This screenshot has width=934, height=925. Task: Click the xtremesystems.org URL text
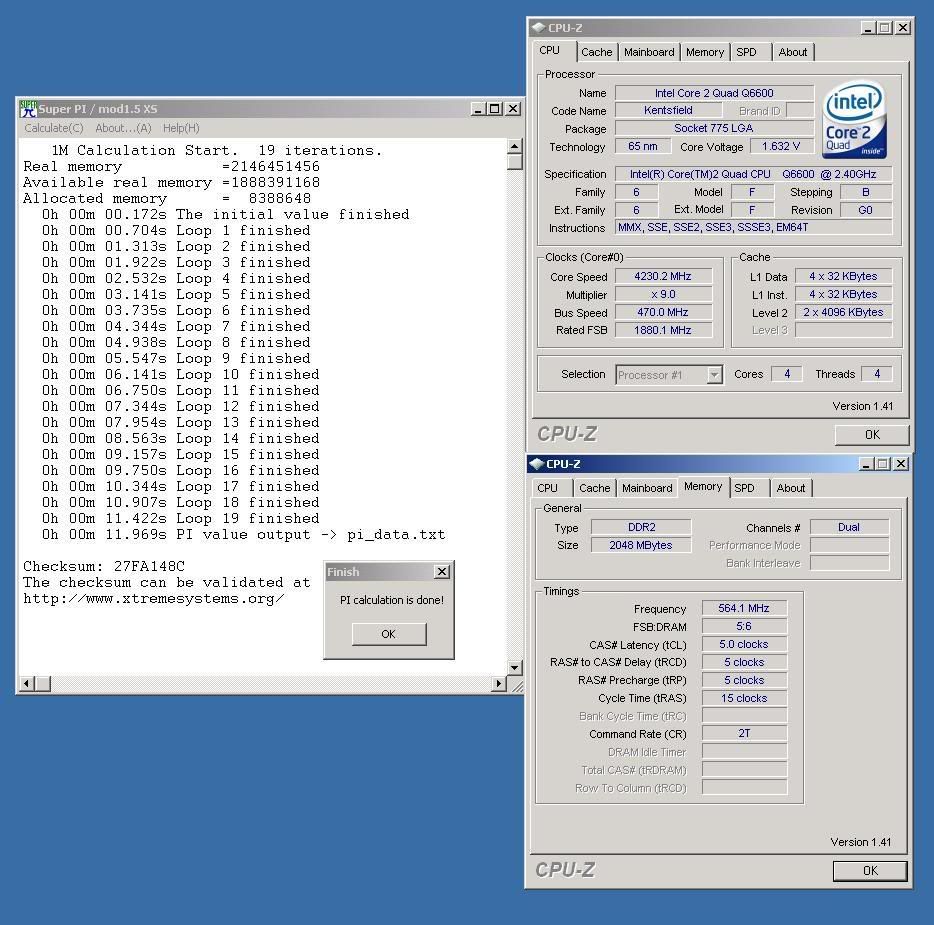154,599
